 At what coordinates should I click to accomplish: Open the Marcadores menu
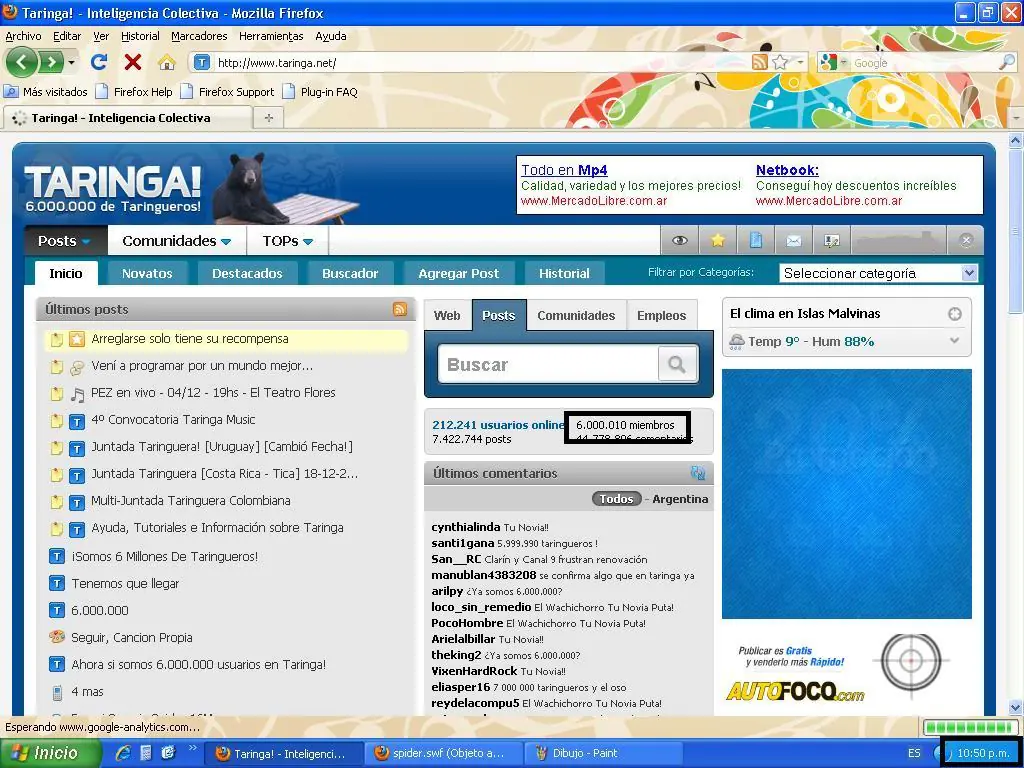pyautogui.click(x=199, y=36)
